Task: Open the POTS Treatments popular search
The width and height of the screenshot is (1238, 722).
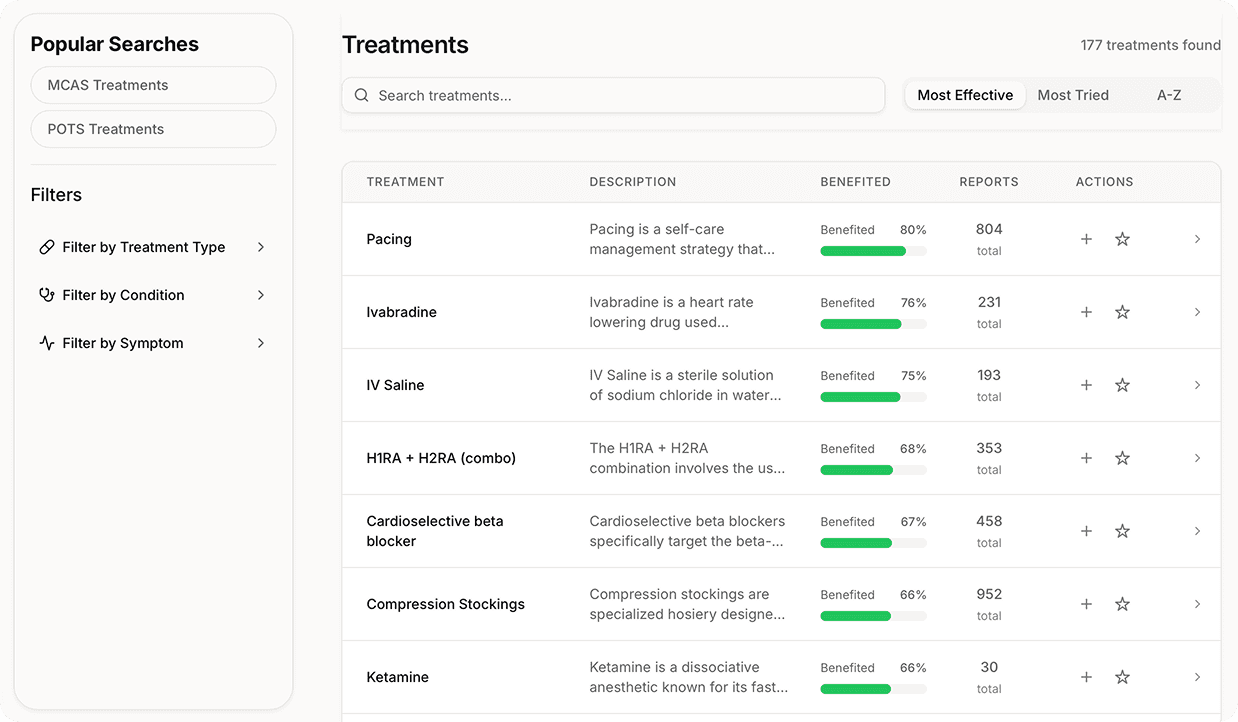Action: 153,129
